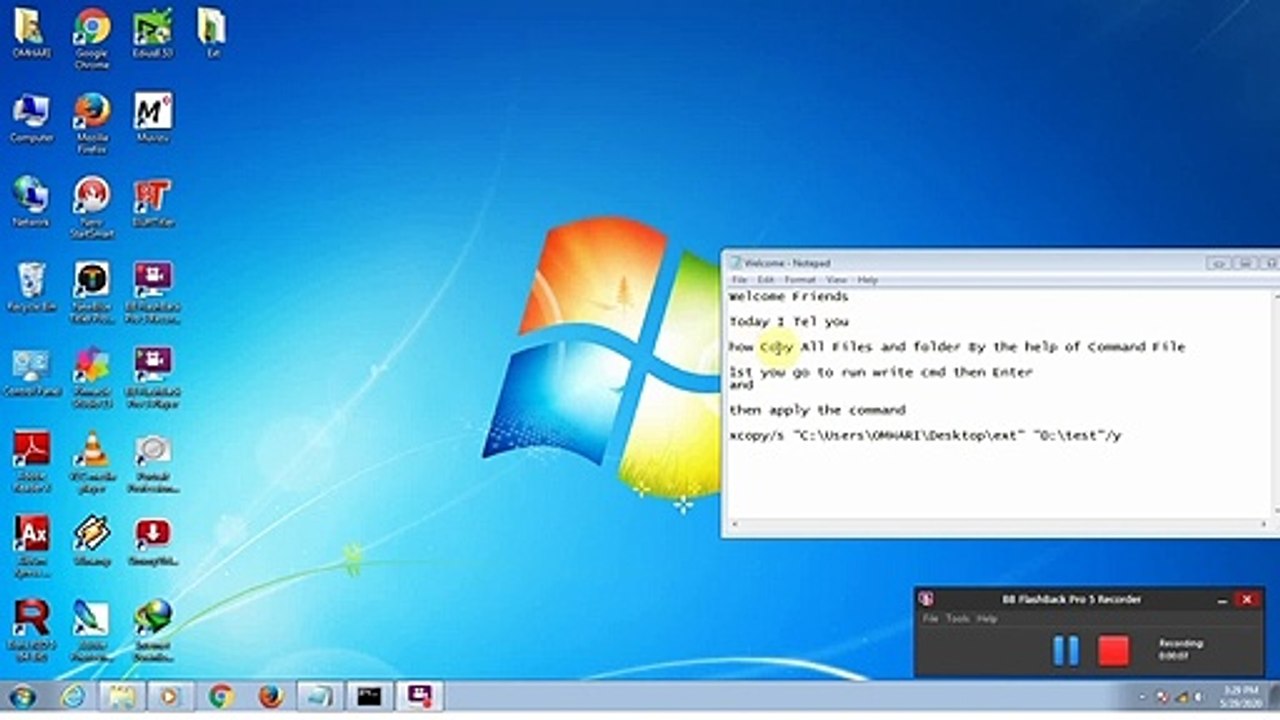Screen dimensions: 1280x720
Task: Open the red download-arrow desktop shortcut
Action: pyautogui.click(x=153, y=542)
